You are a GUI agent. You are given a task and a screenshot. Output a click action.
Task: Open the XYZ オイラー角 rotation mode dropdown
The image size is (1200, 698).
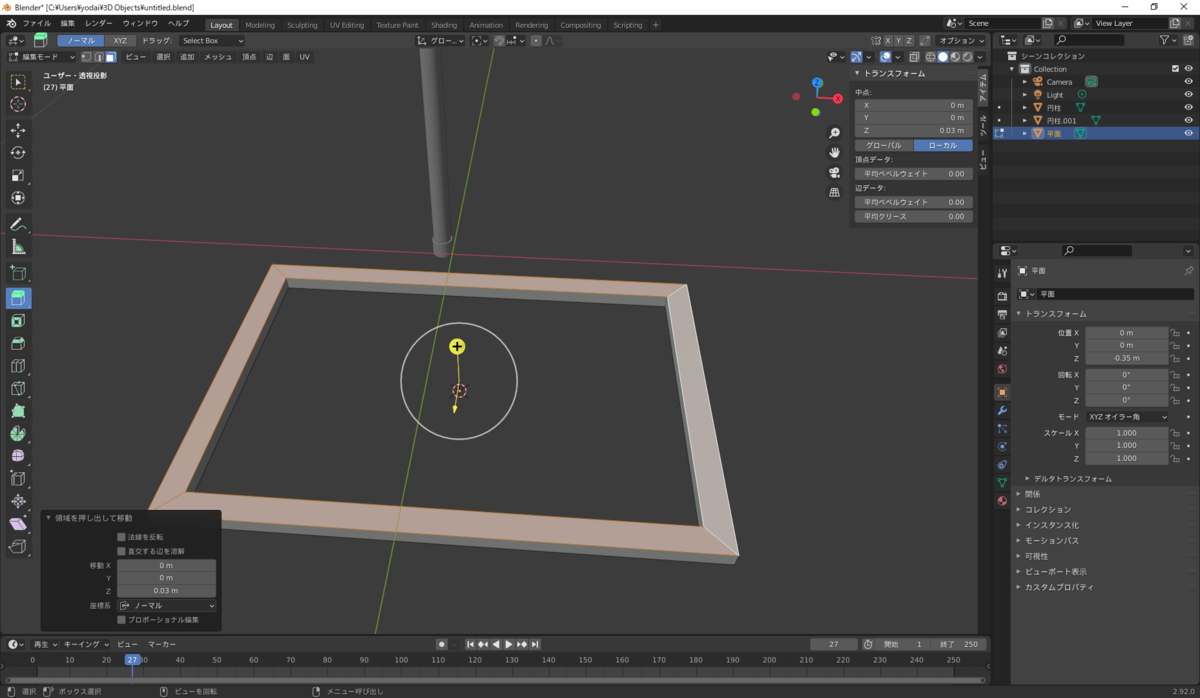1127,417
